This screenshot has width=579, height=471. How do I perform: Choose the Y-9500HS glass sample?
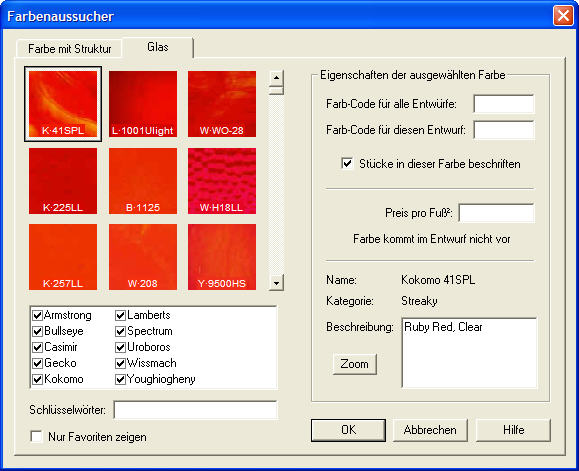click(x=222, y=257)
